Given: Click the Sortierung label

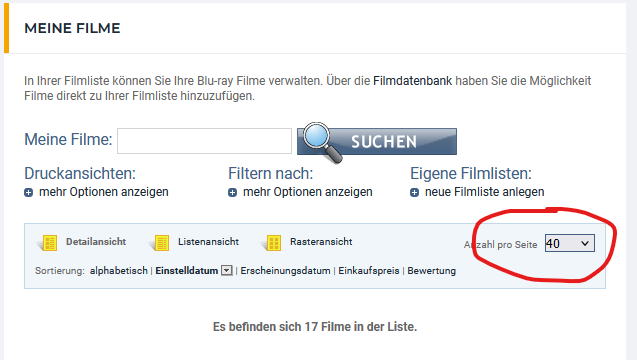Looking at the screenshot, I should [60, 271].
